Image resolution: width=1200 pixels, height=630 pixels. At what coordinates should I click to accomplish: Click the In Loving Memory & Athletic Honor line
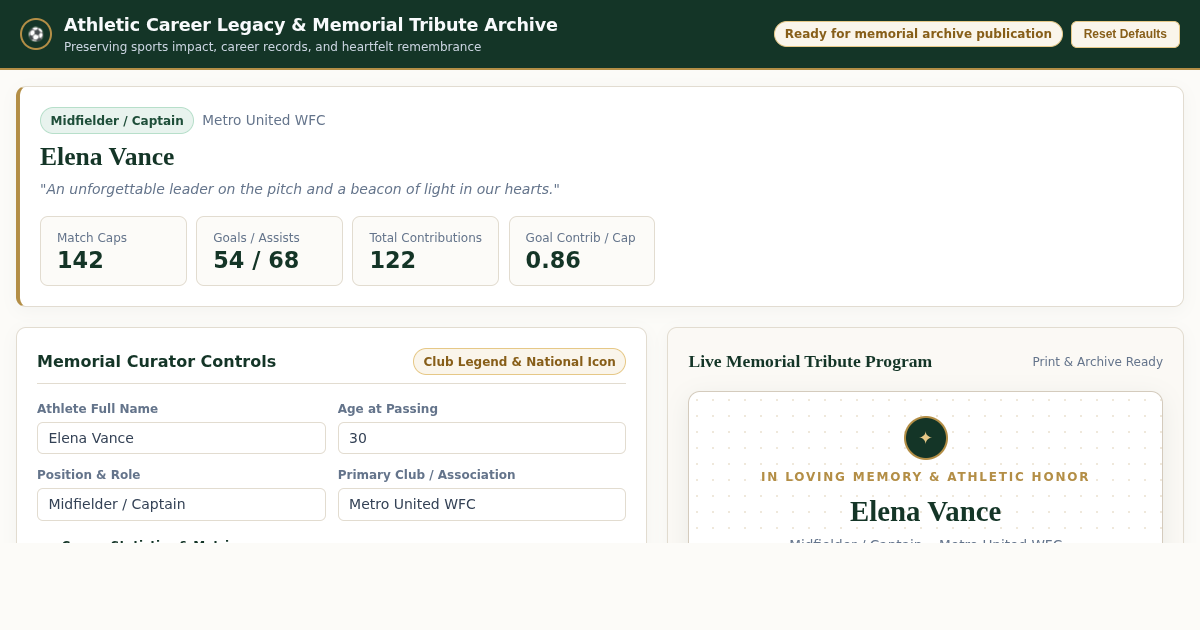[x=925, y=477]
